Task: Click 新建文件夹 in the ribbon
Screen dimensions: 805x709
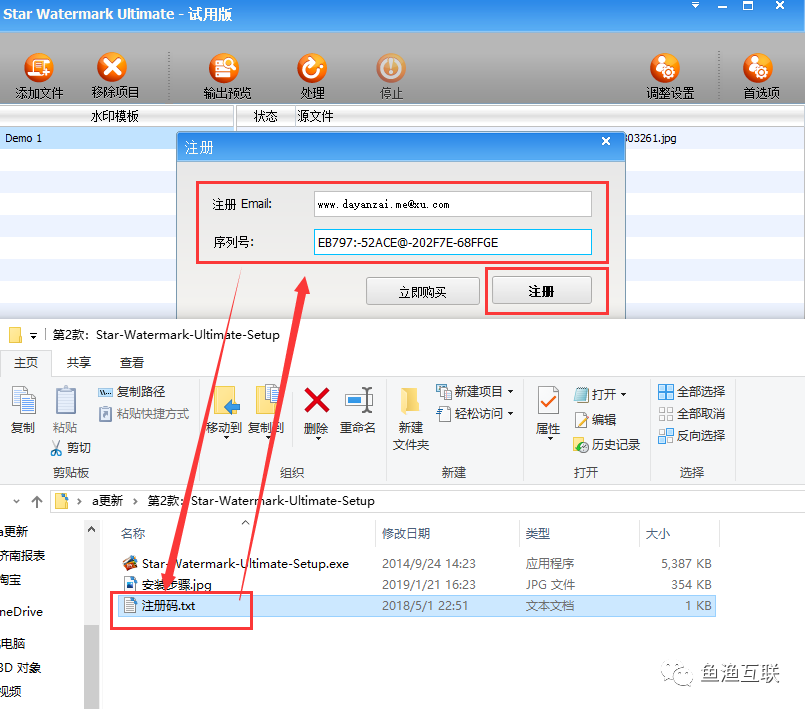Action: pos(411,418)
